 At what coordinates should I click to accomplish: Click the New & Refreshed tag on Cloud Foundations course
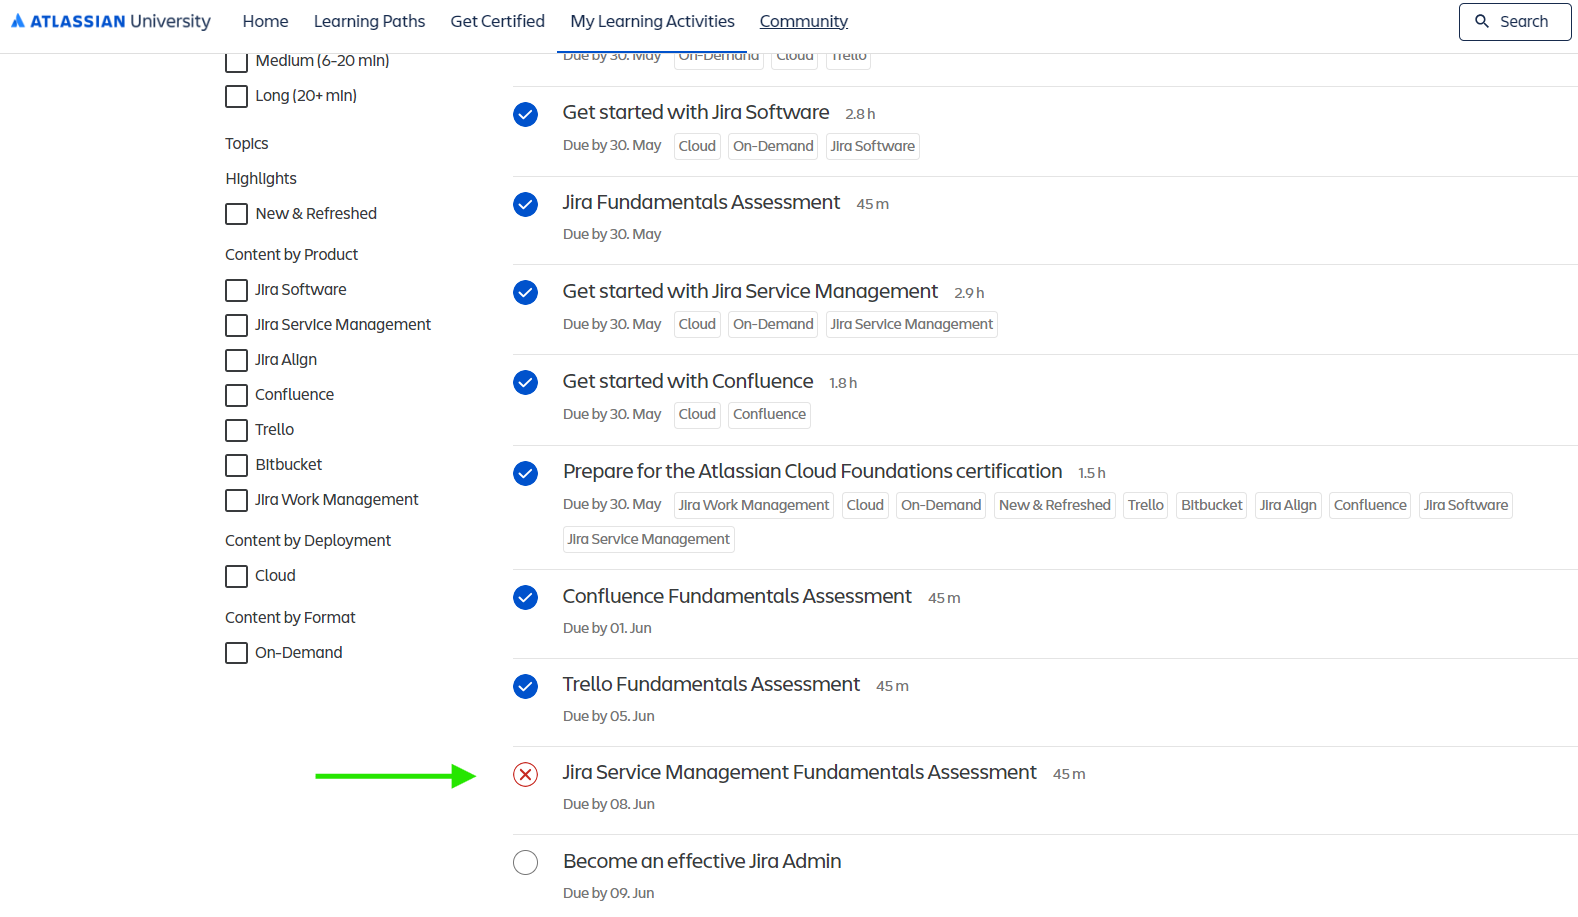point(1055,506)
